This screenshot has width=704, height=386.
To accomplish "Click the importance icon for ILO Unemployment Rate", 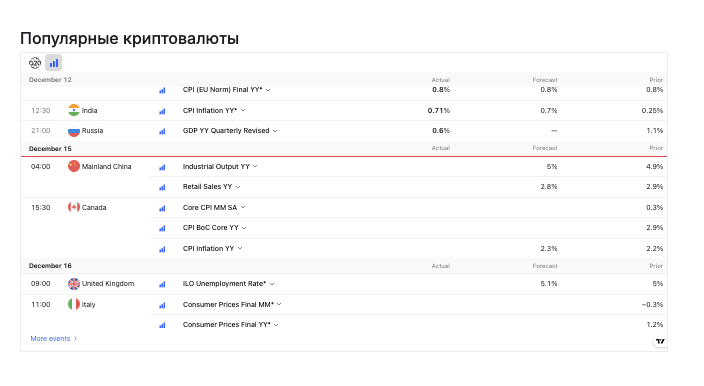I will pyautogui.click(x=162, y=284).
